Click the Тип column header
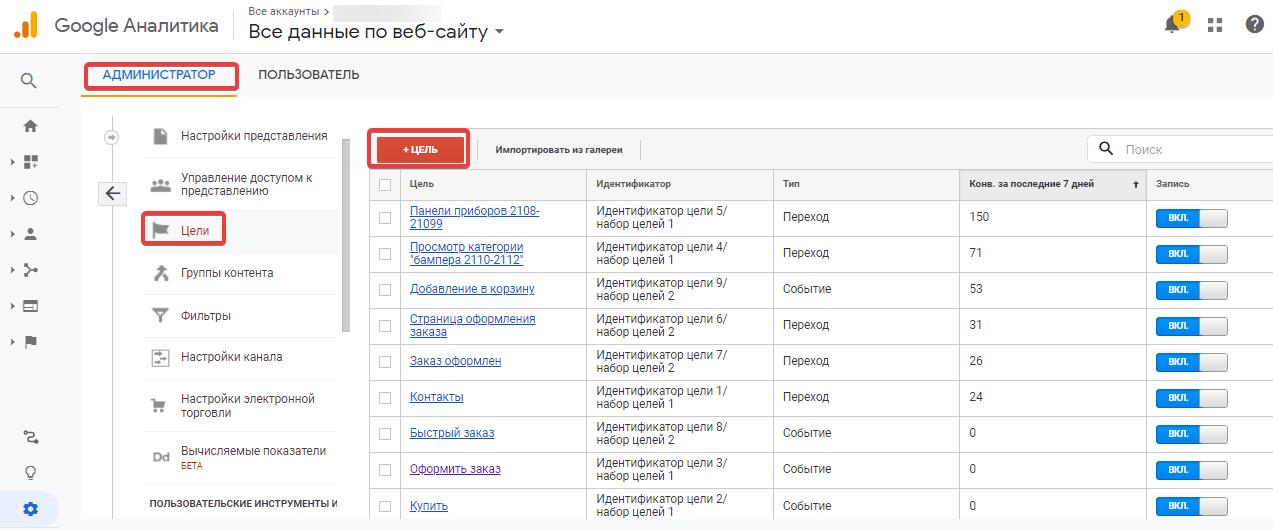 pos(791,184)
